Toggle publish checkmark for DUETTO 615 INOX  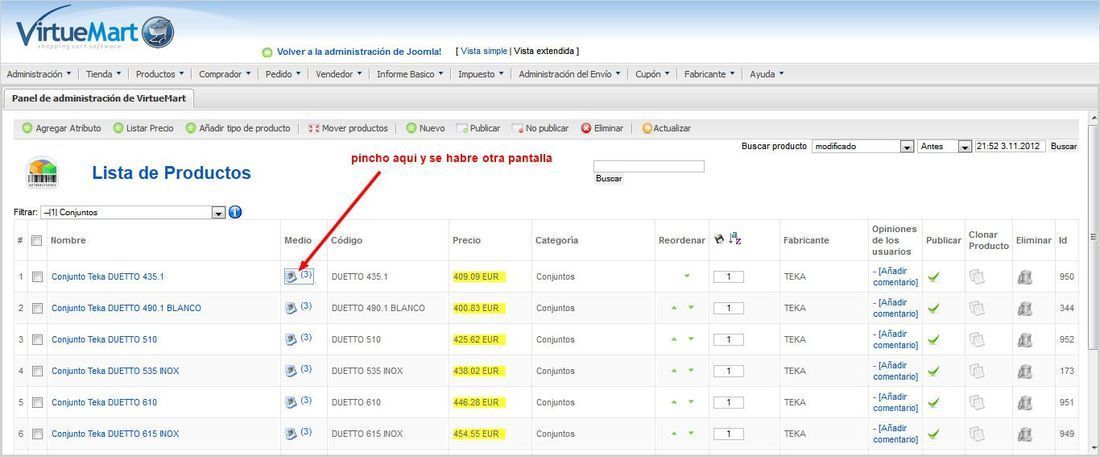[933, 434]
